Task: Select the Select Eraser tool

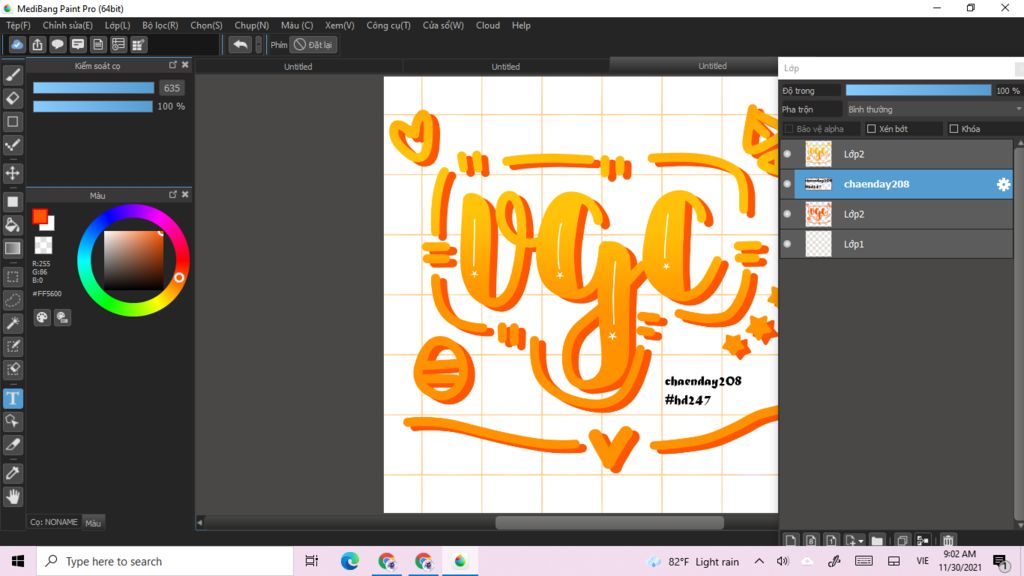Action: [x=13, y=370]
